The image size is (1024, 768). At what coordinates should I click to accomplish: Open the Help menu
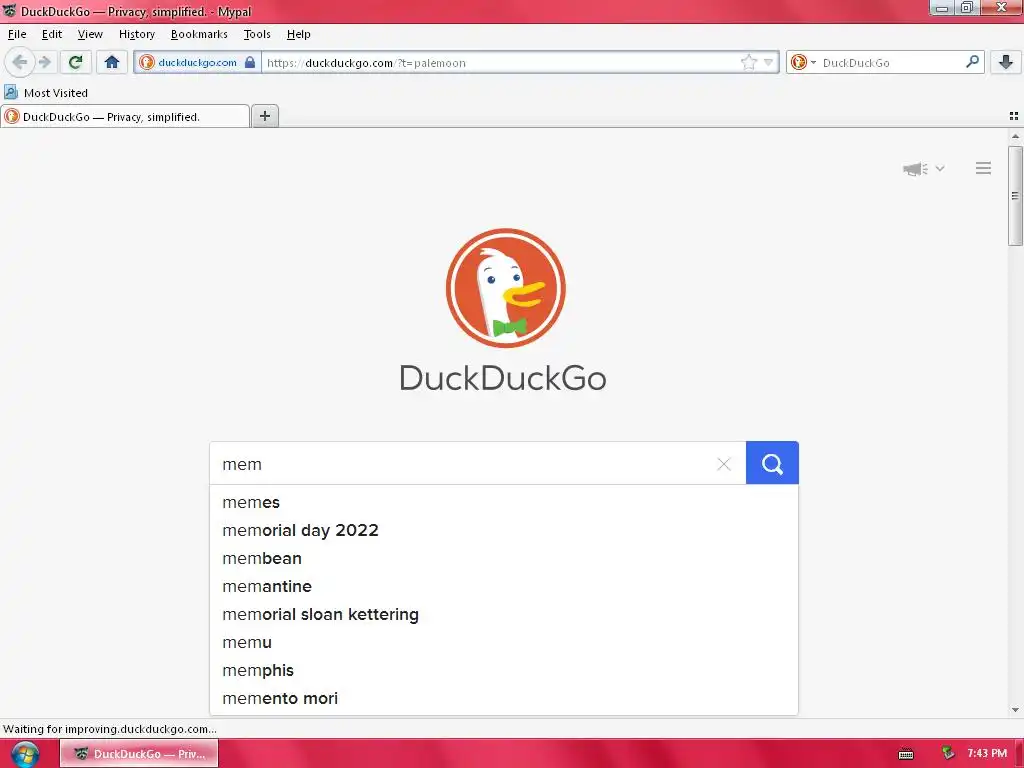[298, 34]
